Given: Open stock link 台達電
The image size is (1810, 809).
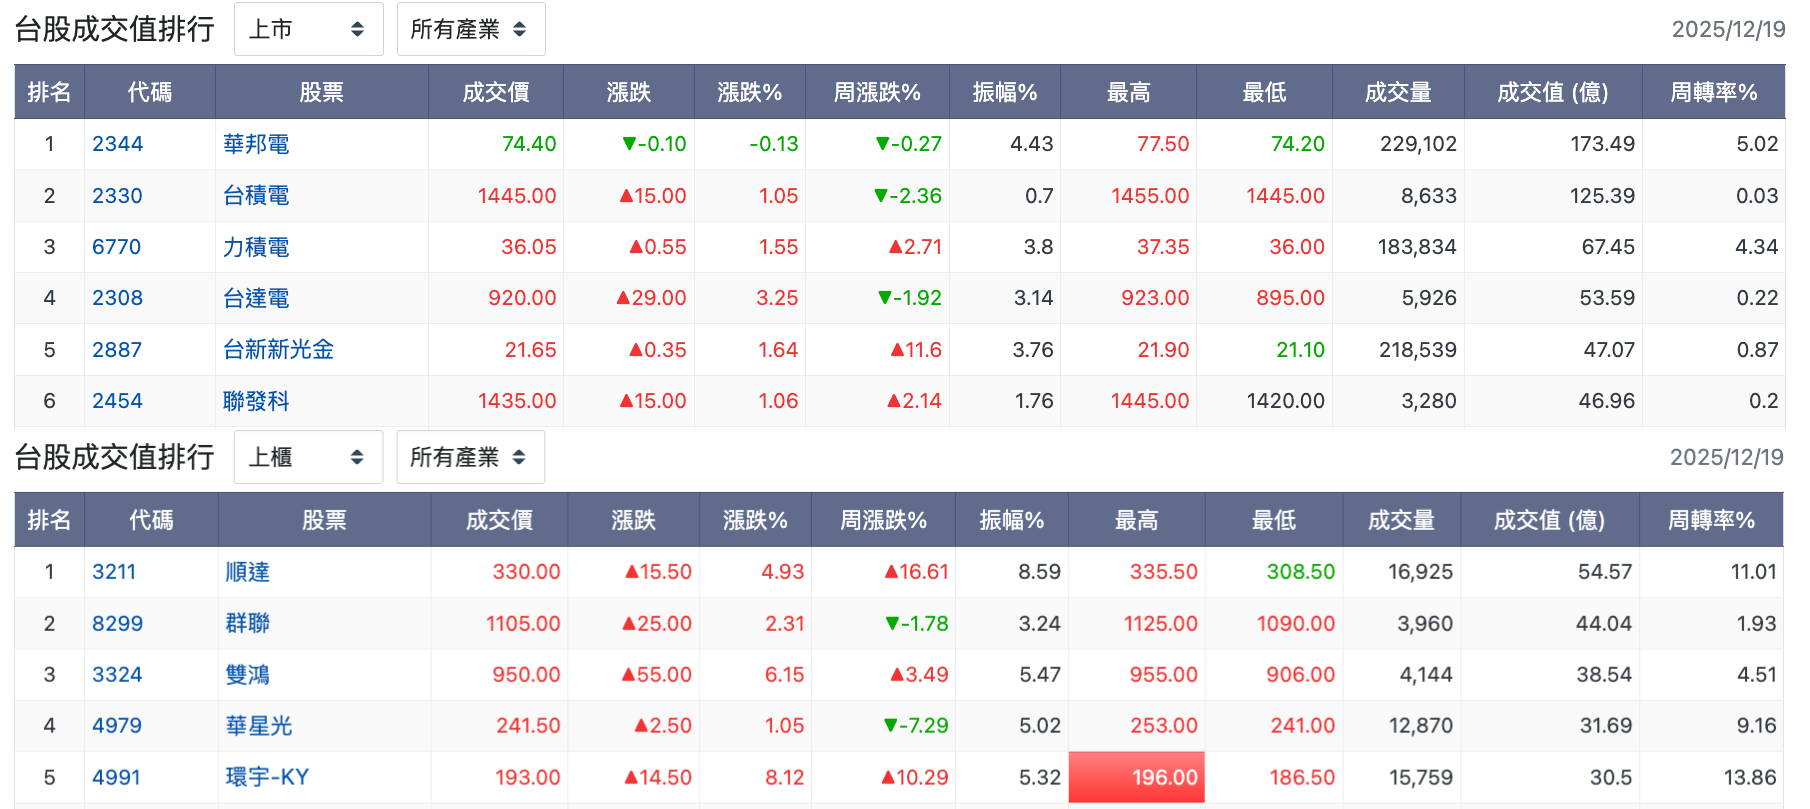Looking at the screenshot, I should click(x=256, y=298).
